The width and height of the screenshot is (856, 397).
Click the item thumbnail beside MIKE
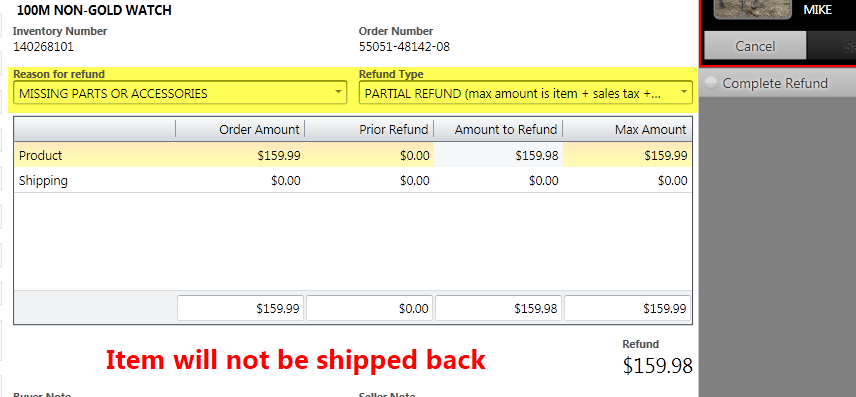[x=752, y=9]
